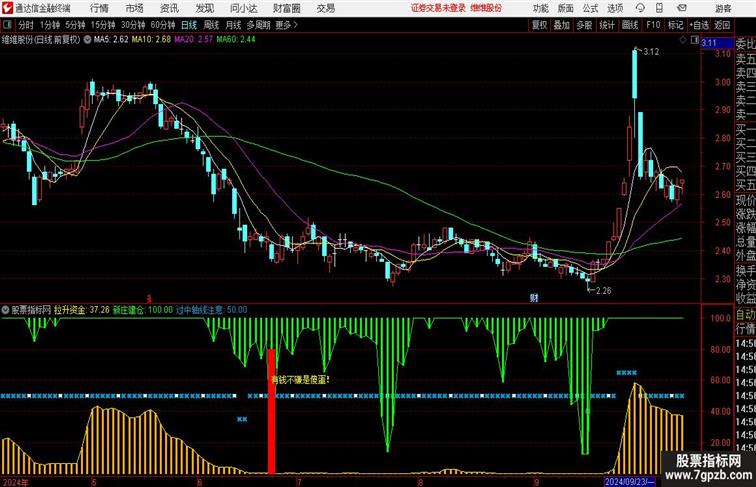Click the 过中轴线注意: 50.00 label
The width and height of the screenshot is (756, 487).
(x=211, y=310)
